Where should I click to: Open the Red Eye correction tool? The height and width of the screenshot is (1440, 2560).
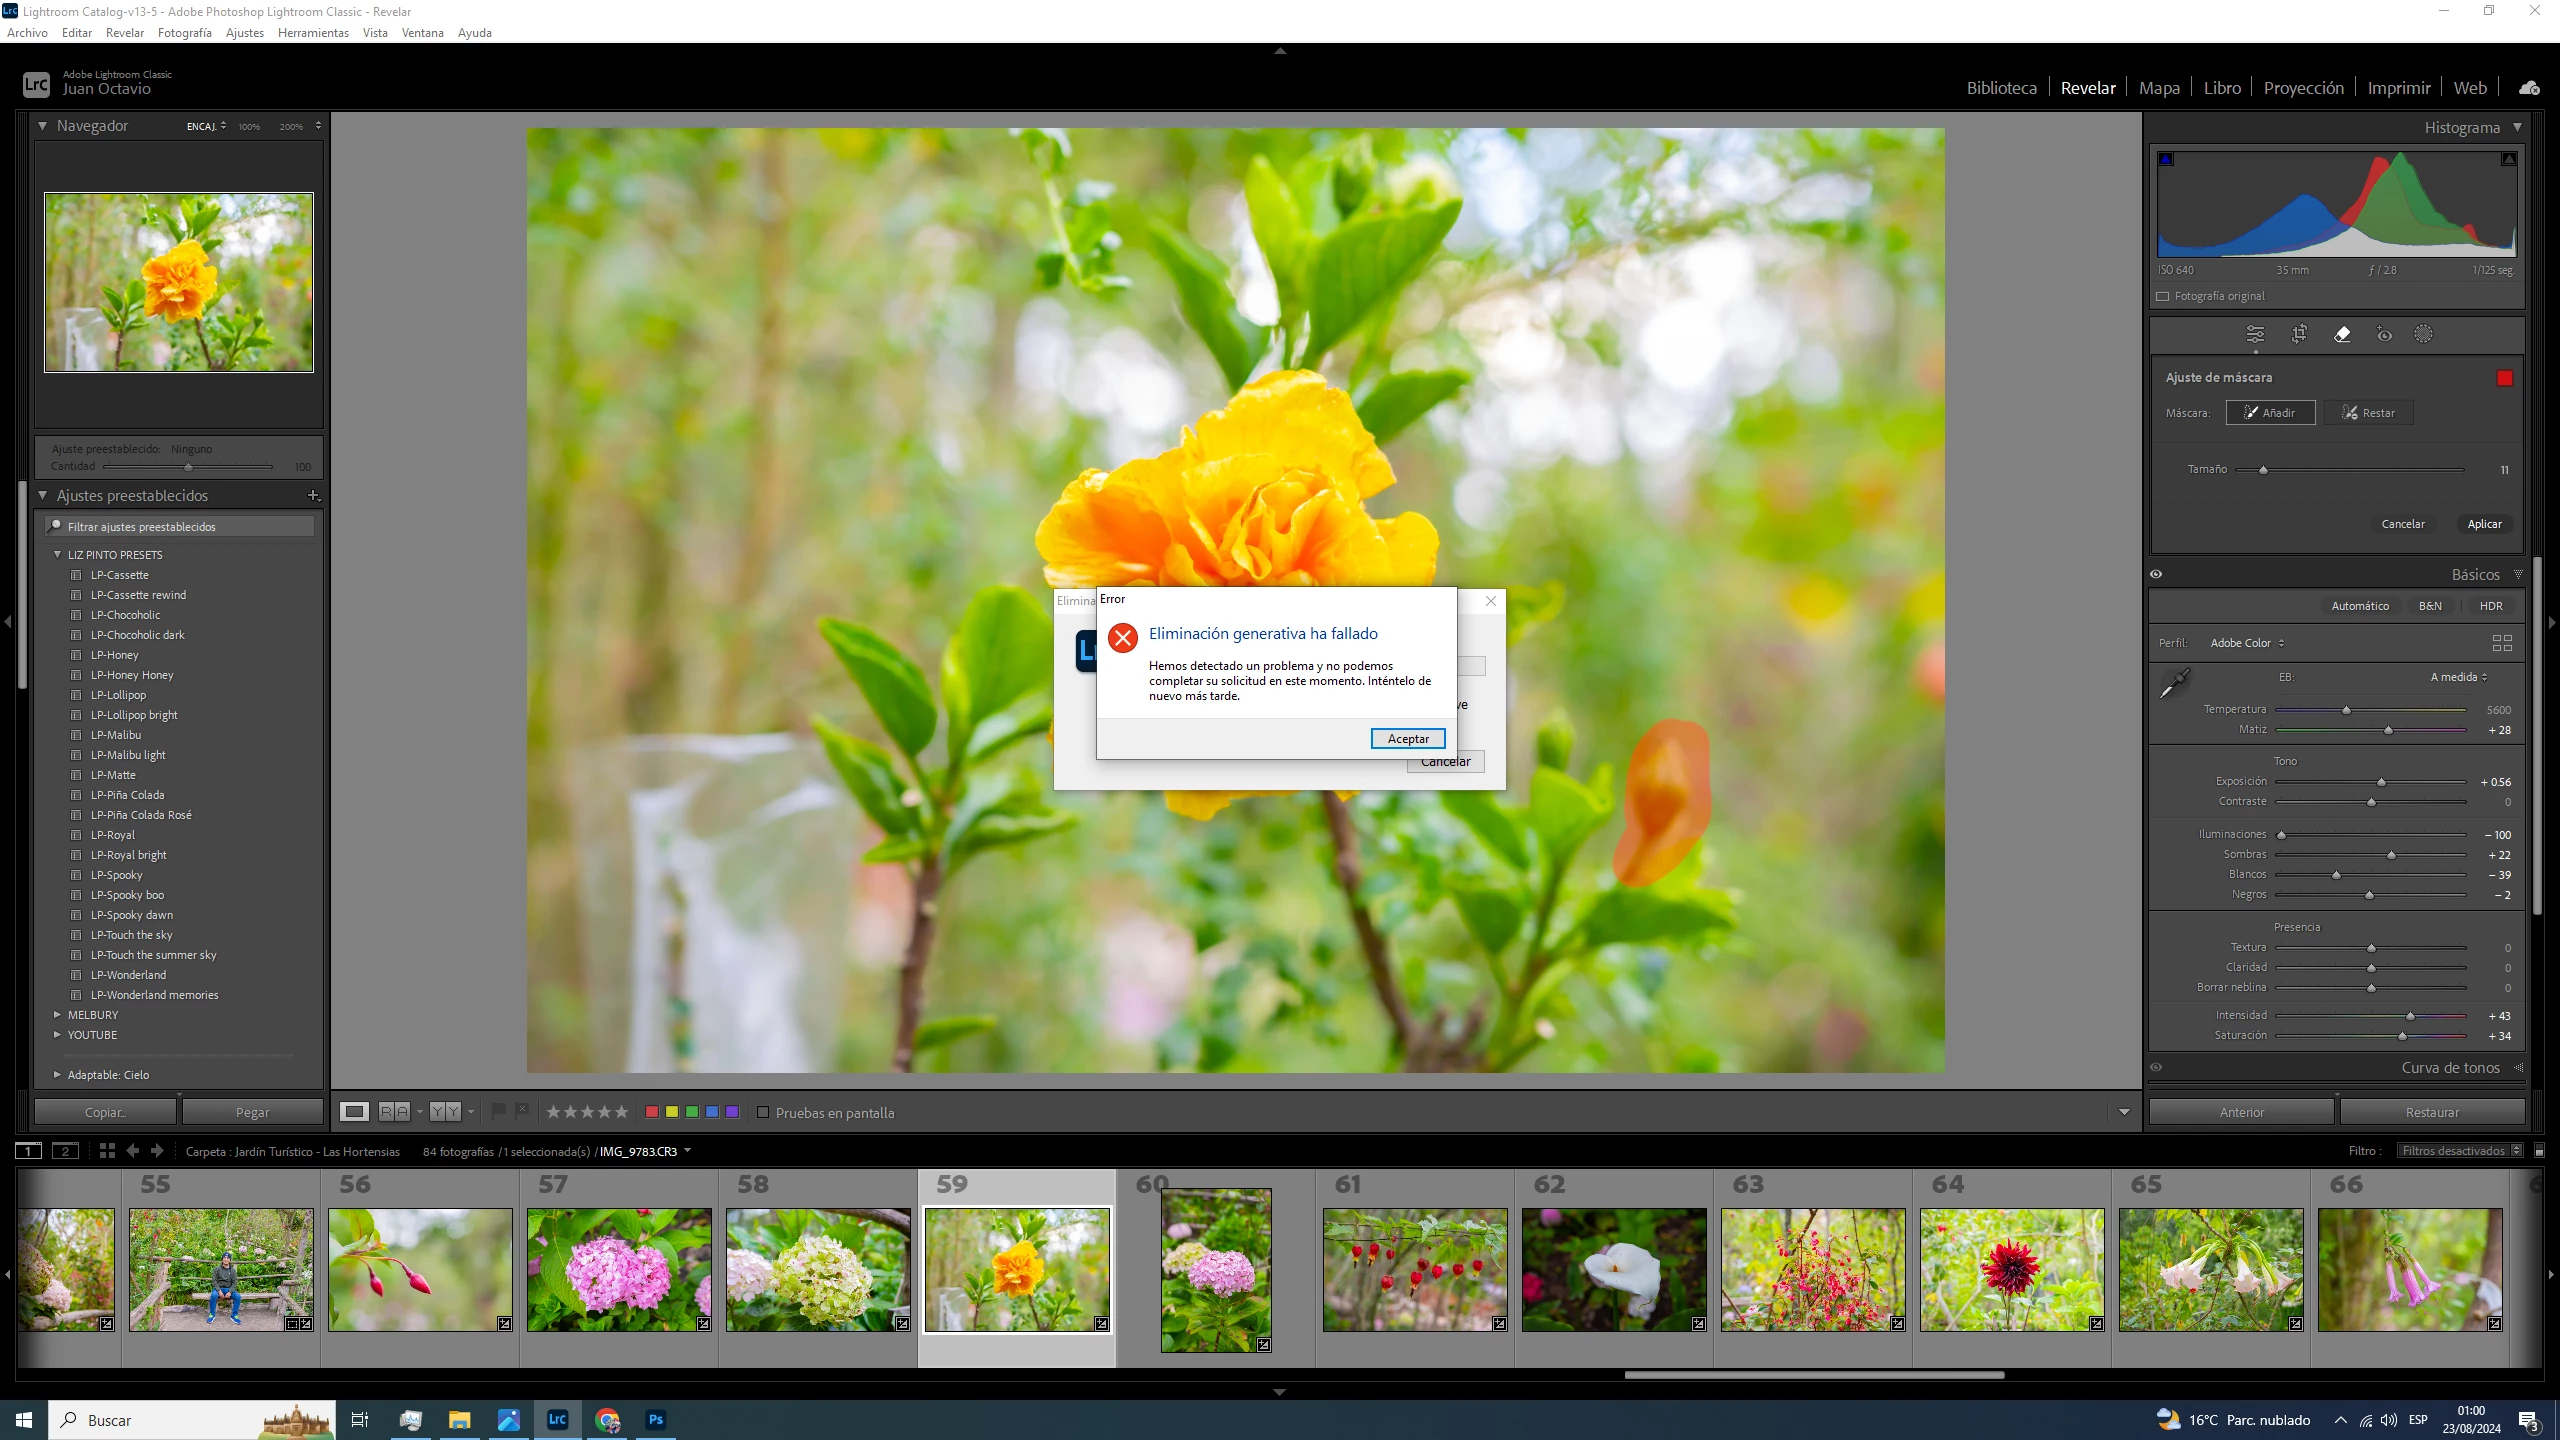(2384, 334)
